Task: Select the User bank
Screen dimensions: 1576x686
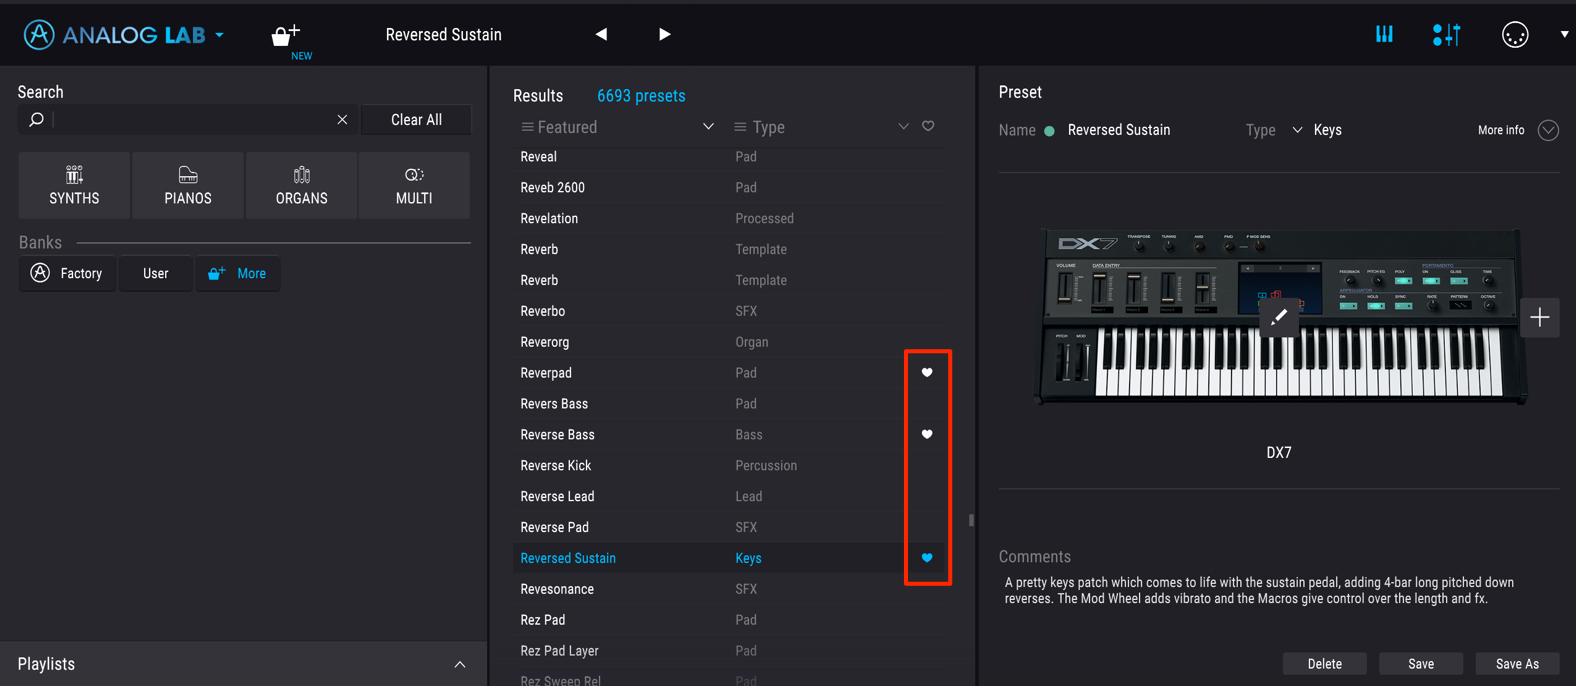Action: [156, 273]
